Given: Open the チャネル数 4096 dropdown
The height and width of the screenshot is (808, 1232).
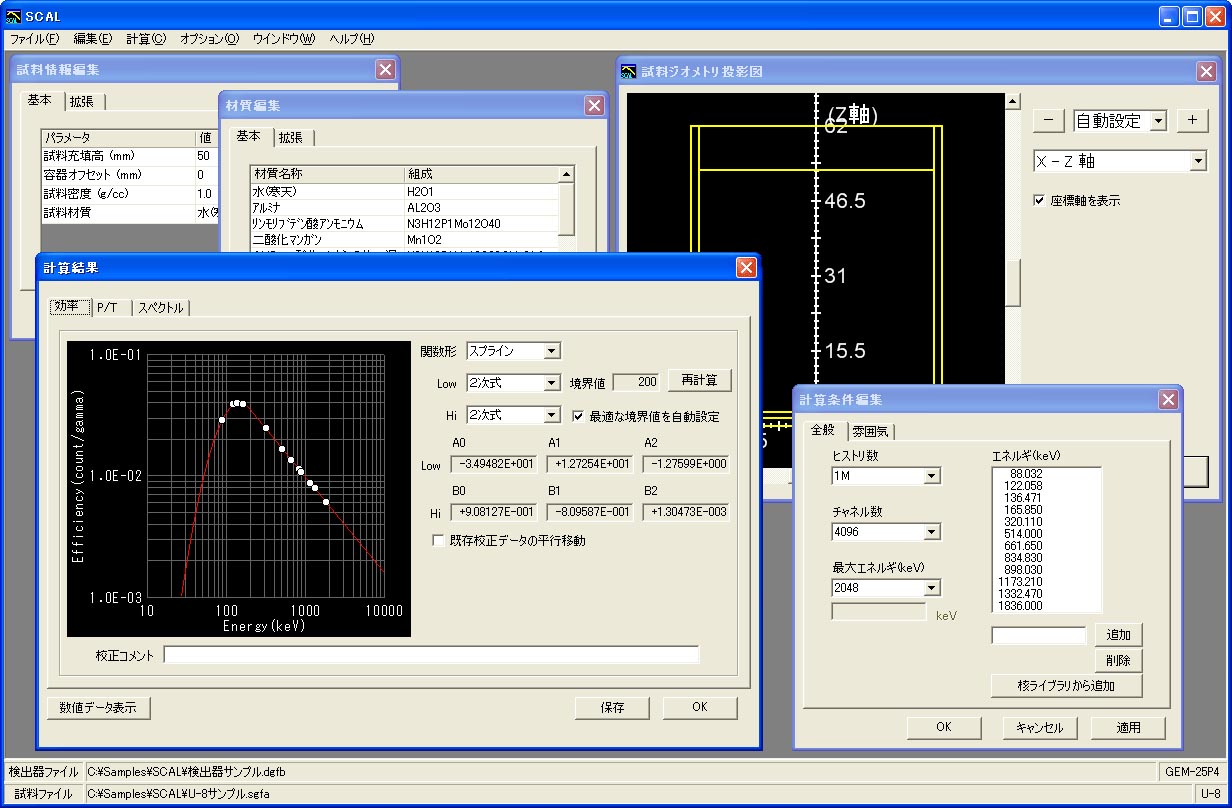Looking at the screenshot, I should (932, 532).
